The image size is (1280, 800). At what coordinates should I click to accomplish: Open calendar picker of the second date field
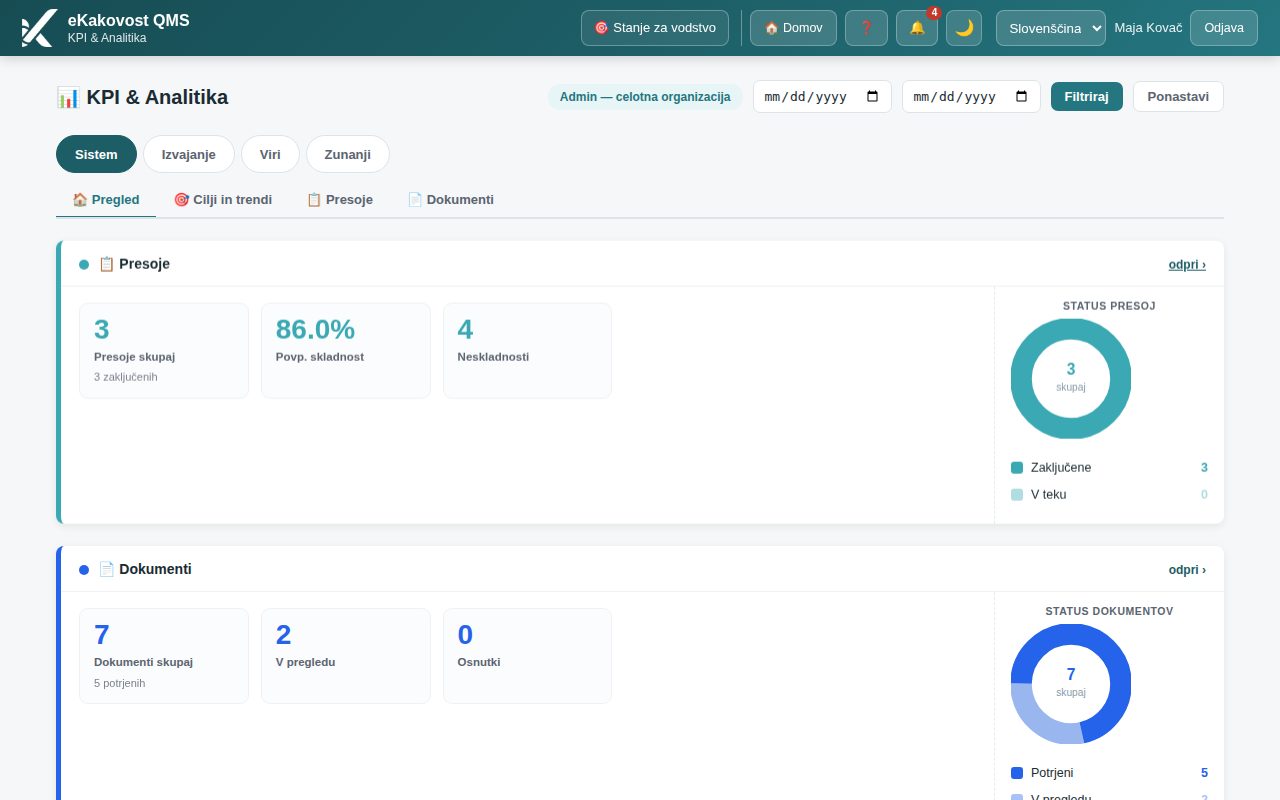(1021, 97)
